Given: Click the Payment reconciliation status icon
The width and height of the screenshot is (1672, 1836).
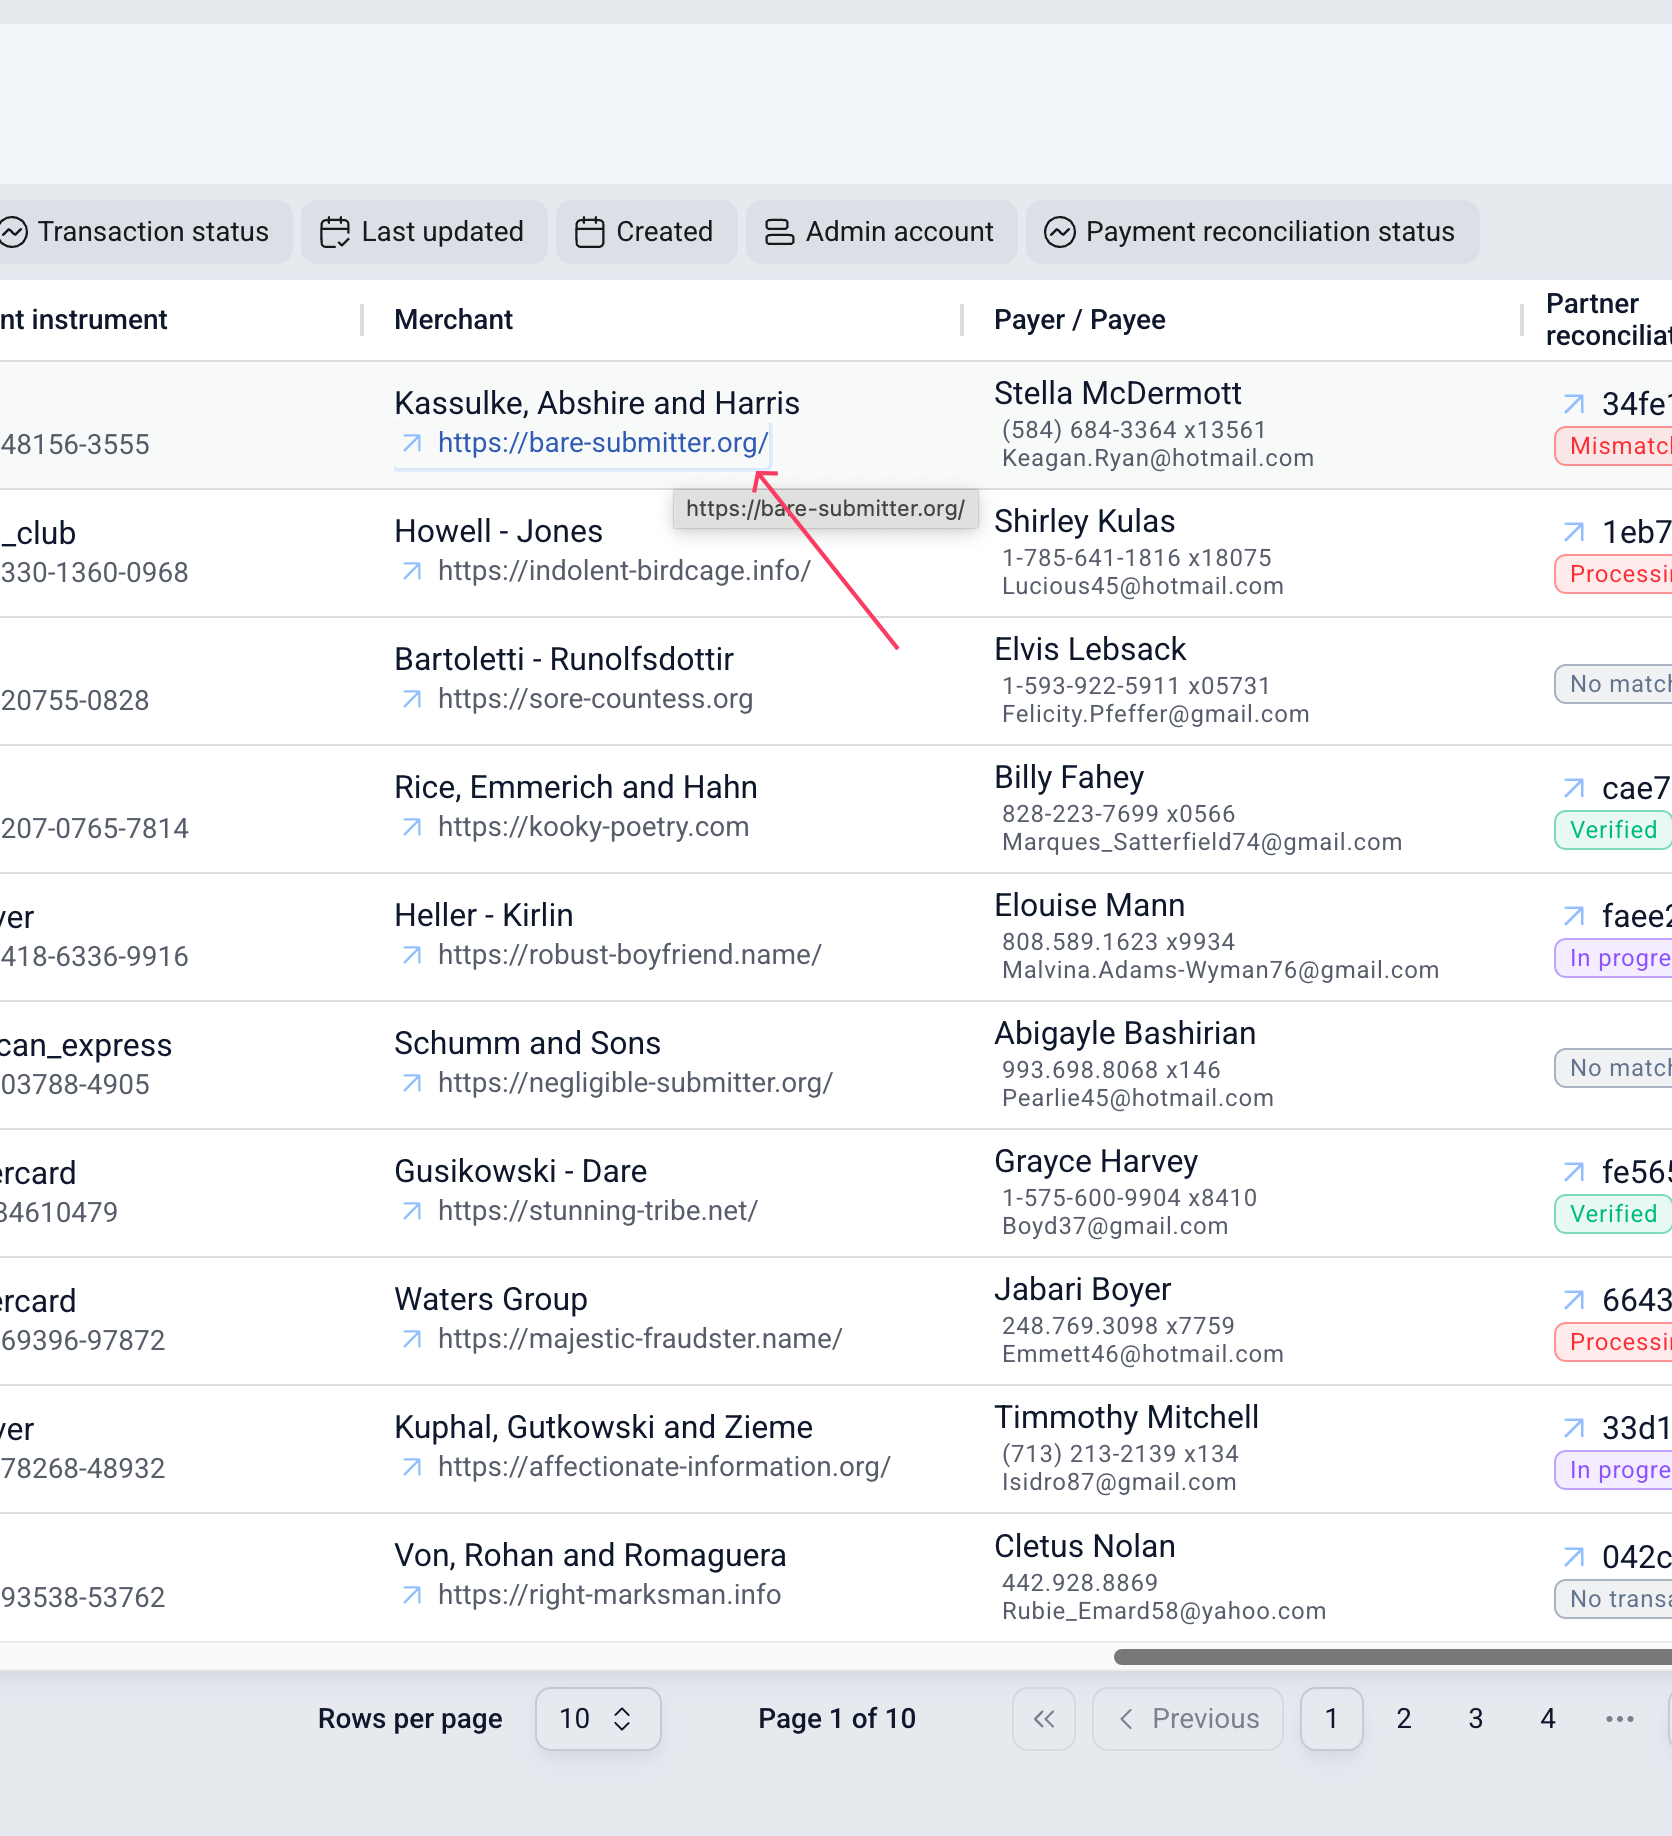Looking at the screenshot, I should pos(1060,232).
